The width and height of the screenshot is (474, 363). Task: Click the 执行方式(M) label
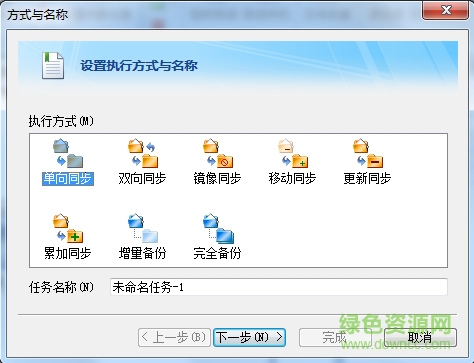[61, 121]
